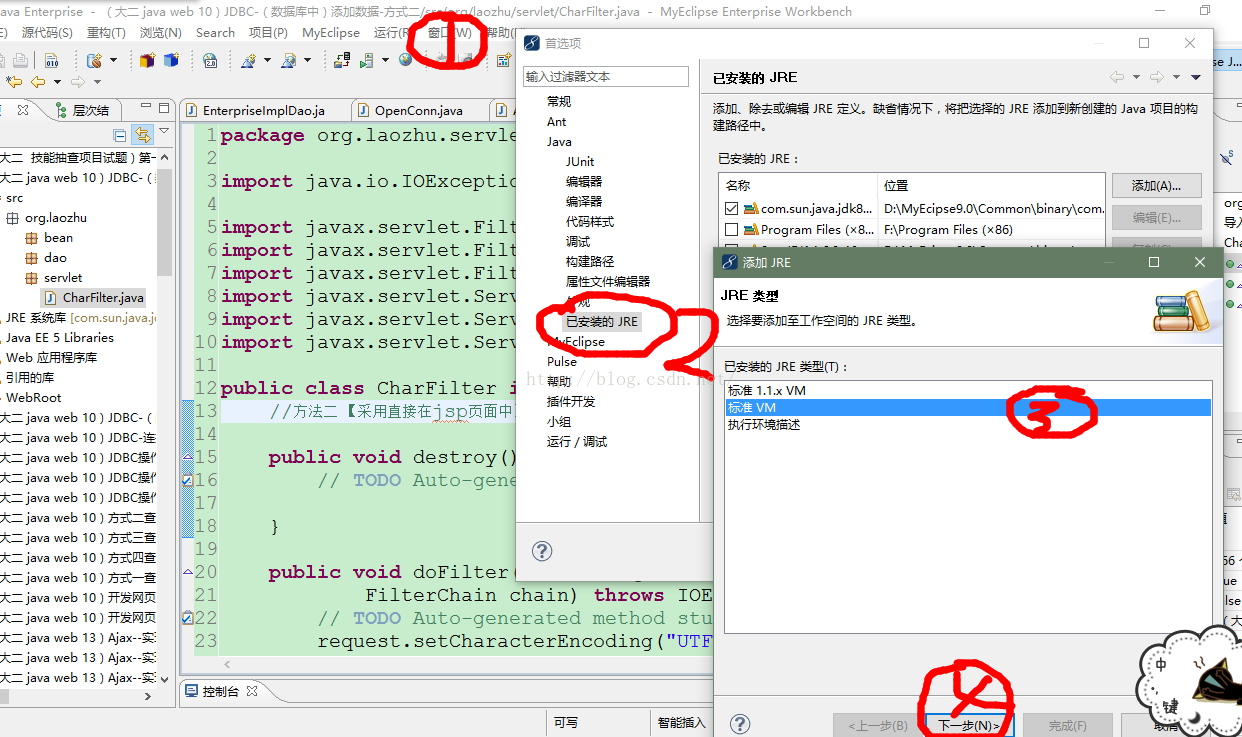Toggle the com.sun.java.jdk8 JRE checkbox
This screenshot has height=737, width=1242.
[x=732, y=209]
